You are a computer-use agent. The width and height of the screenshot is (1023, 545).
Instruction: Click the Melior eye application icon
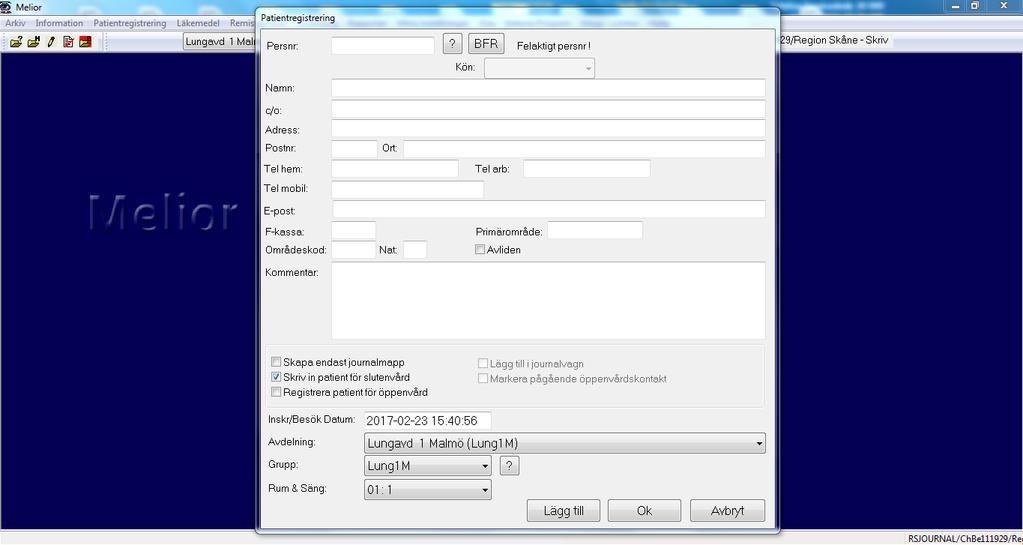point(7,6)
